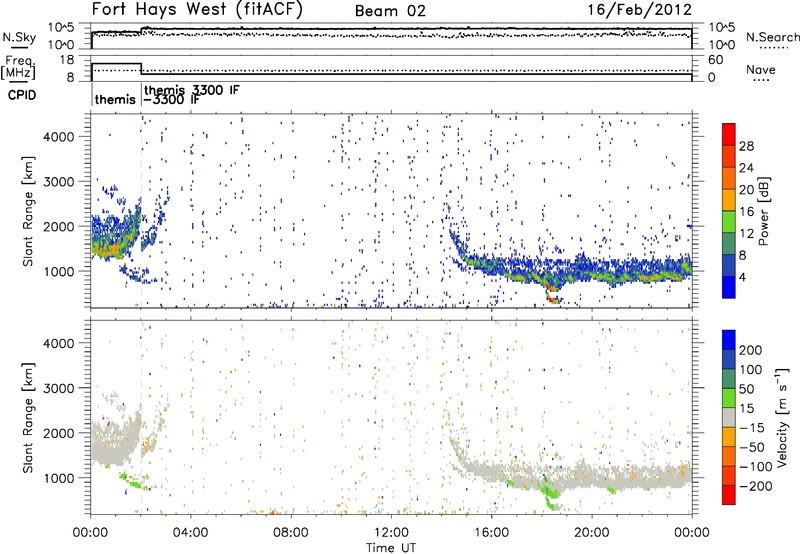This screenshot has width=800, height=554.
Task: Click the 'N.Search' legend label
Action: tap(772, 37)
